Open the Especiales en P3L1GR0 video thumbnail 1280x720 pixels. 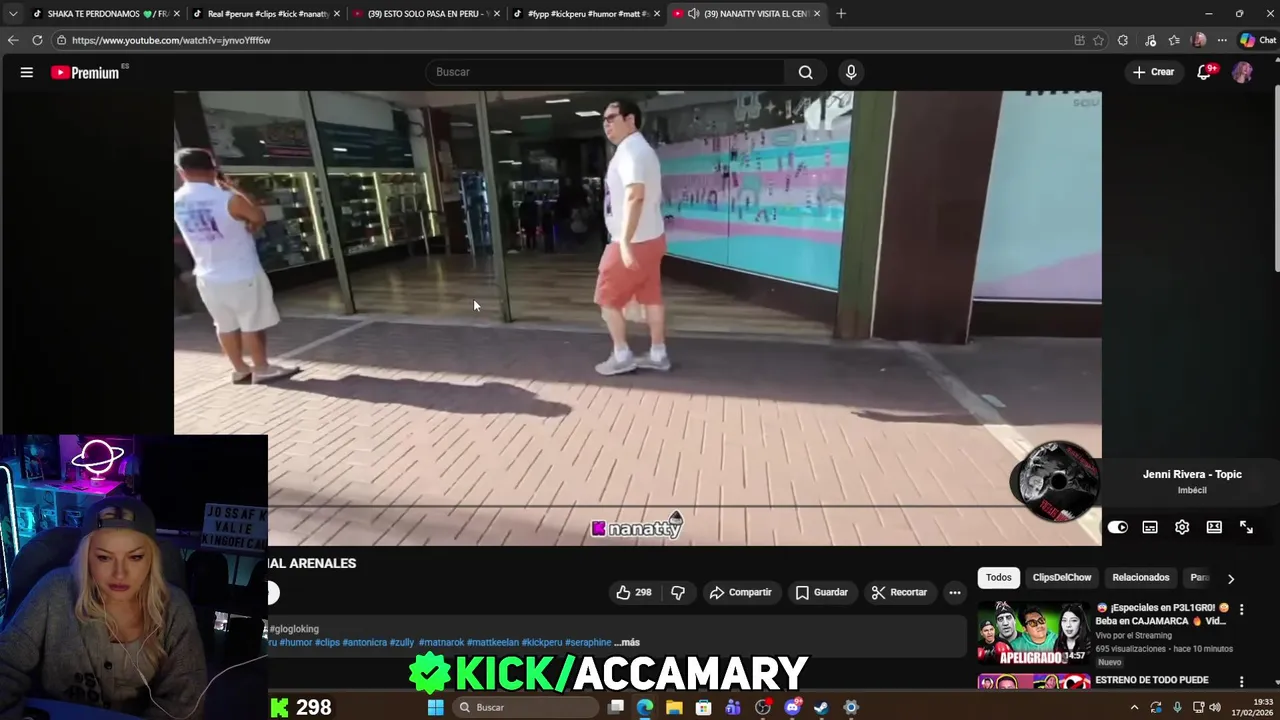pyautogui.click(x=1034, y=633)
